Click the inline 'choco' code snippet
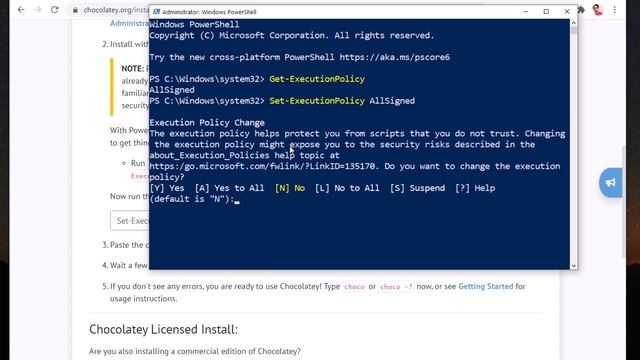 [354, 287]
